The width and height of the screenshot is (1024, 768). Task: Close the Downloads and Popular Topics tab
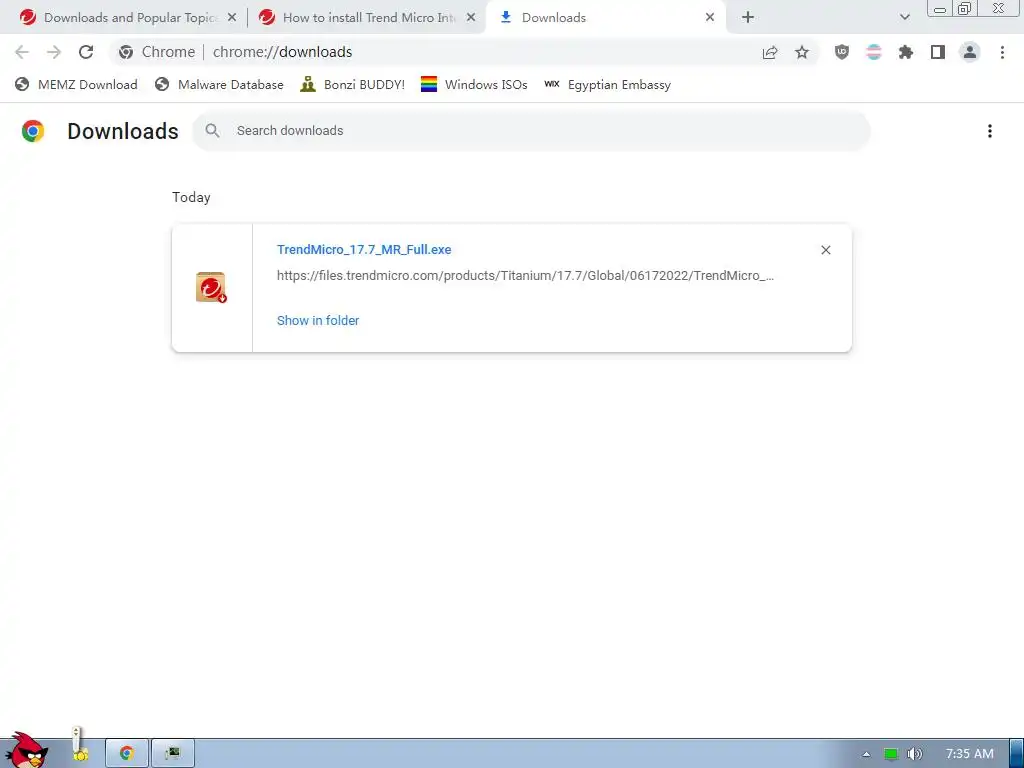232,18
